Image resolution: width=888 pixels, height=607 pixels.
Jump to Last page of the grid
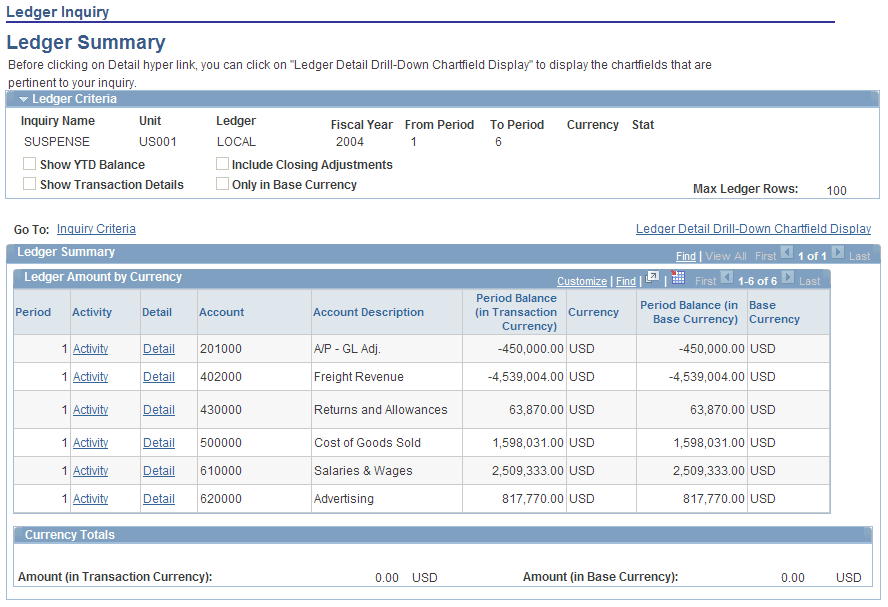click(x=811, y=280)
